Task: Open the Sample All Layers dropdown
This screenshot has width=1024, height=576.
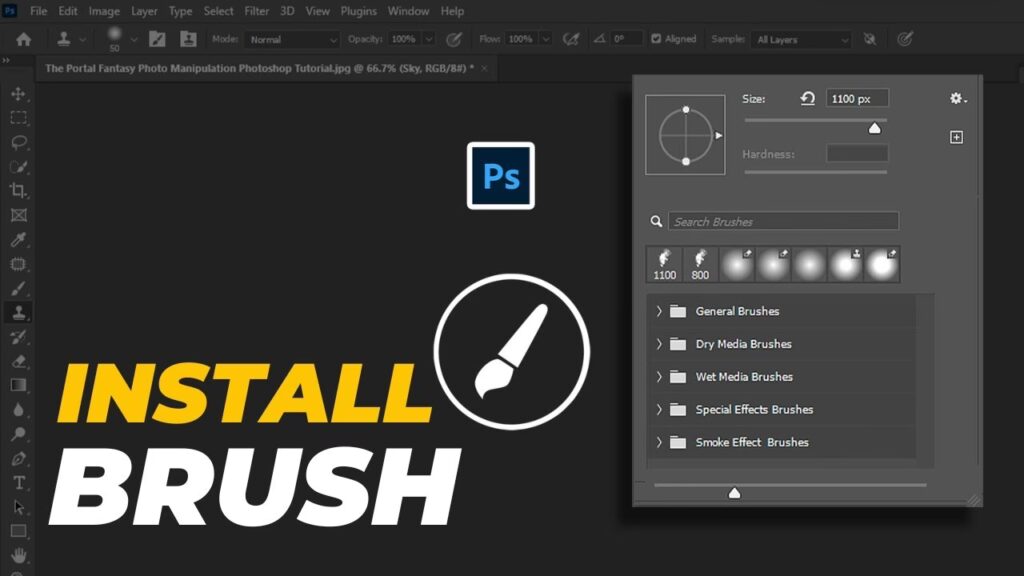Action: pyautogui.click(x=803, y=40)
